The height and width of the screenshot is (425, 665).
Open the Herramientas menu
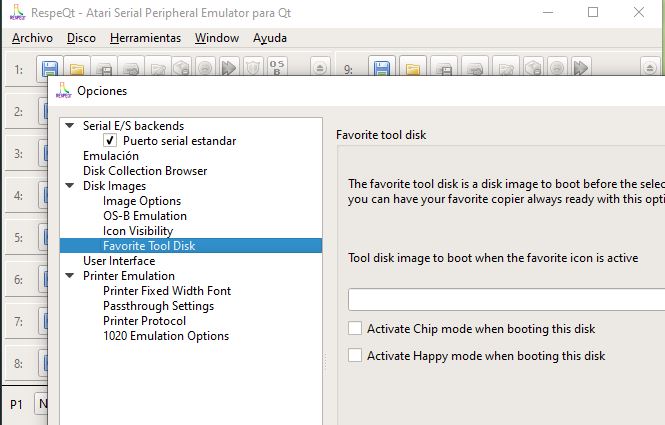145,38
